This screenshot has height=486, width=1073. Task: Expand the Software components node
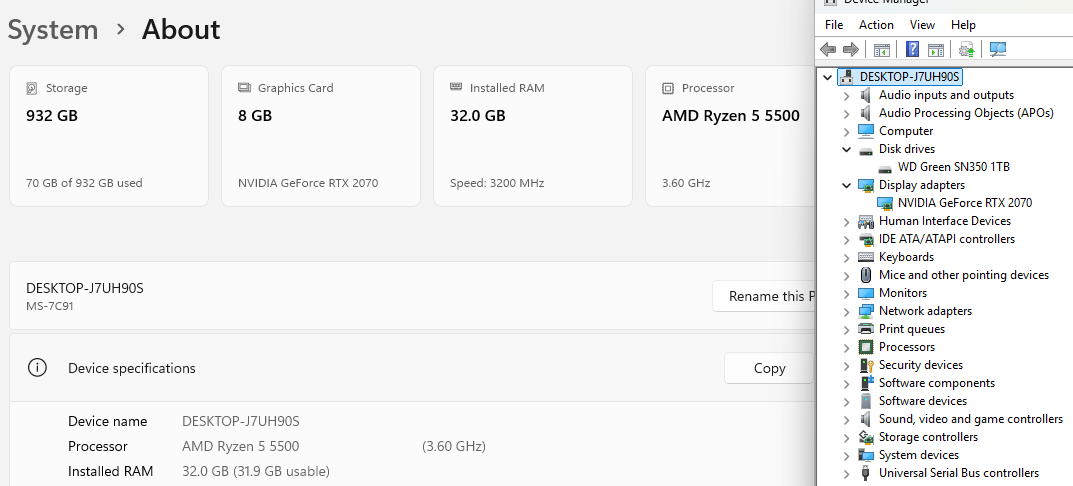point(846,383)
